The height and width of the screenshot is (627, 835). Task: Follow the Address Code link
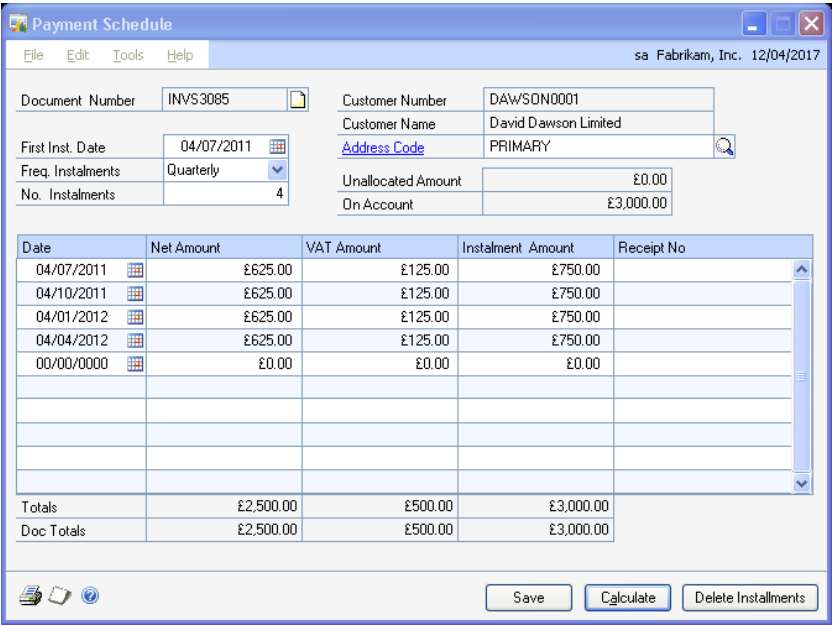click(383, 148)
